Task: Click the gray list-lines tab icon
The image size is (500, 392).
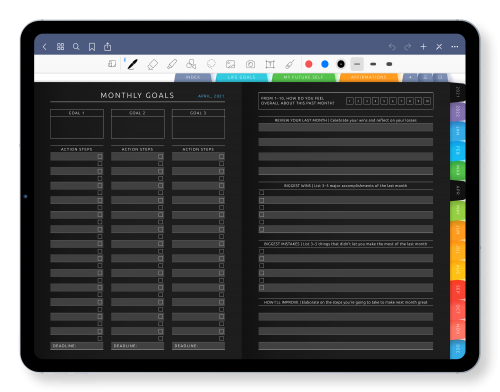Action: 425,77
